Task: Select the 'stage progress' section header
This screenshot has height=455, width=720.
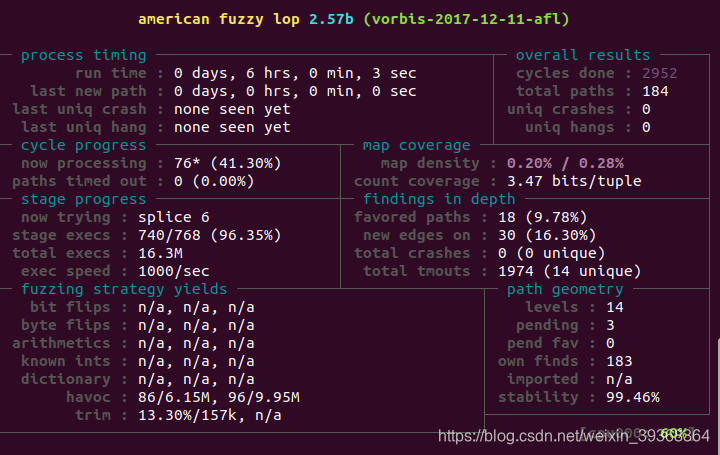Action: 84,199
